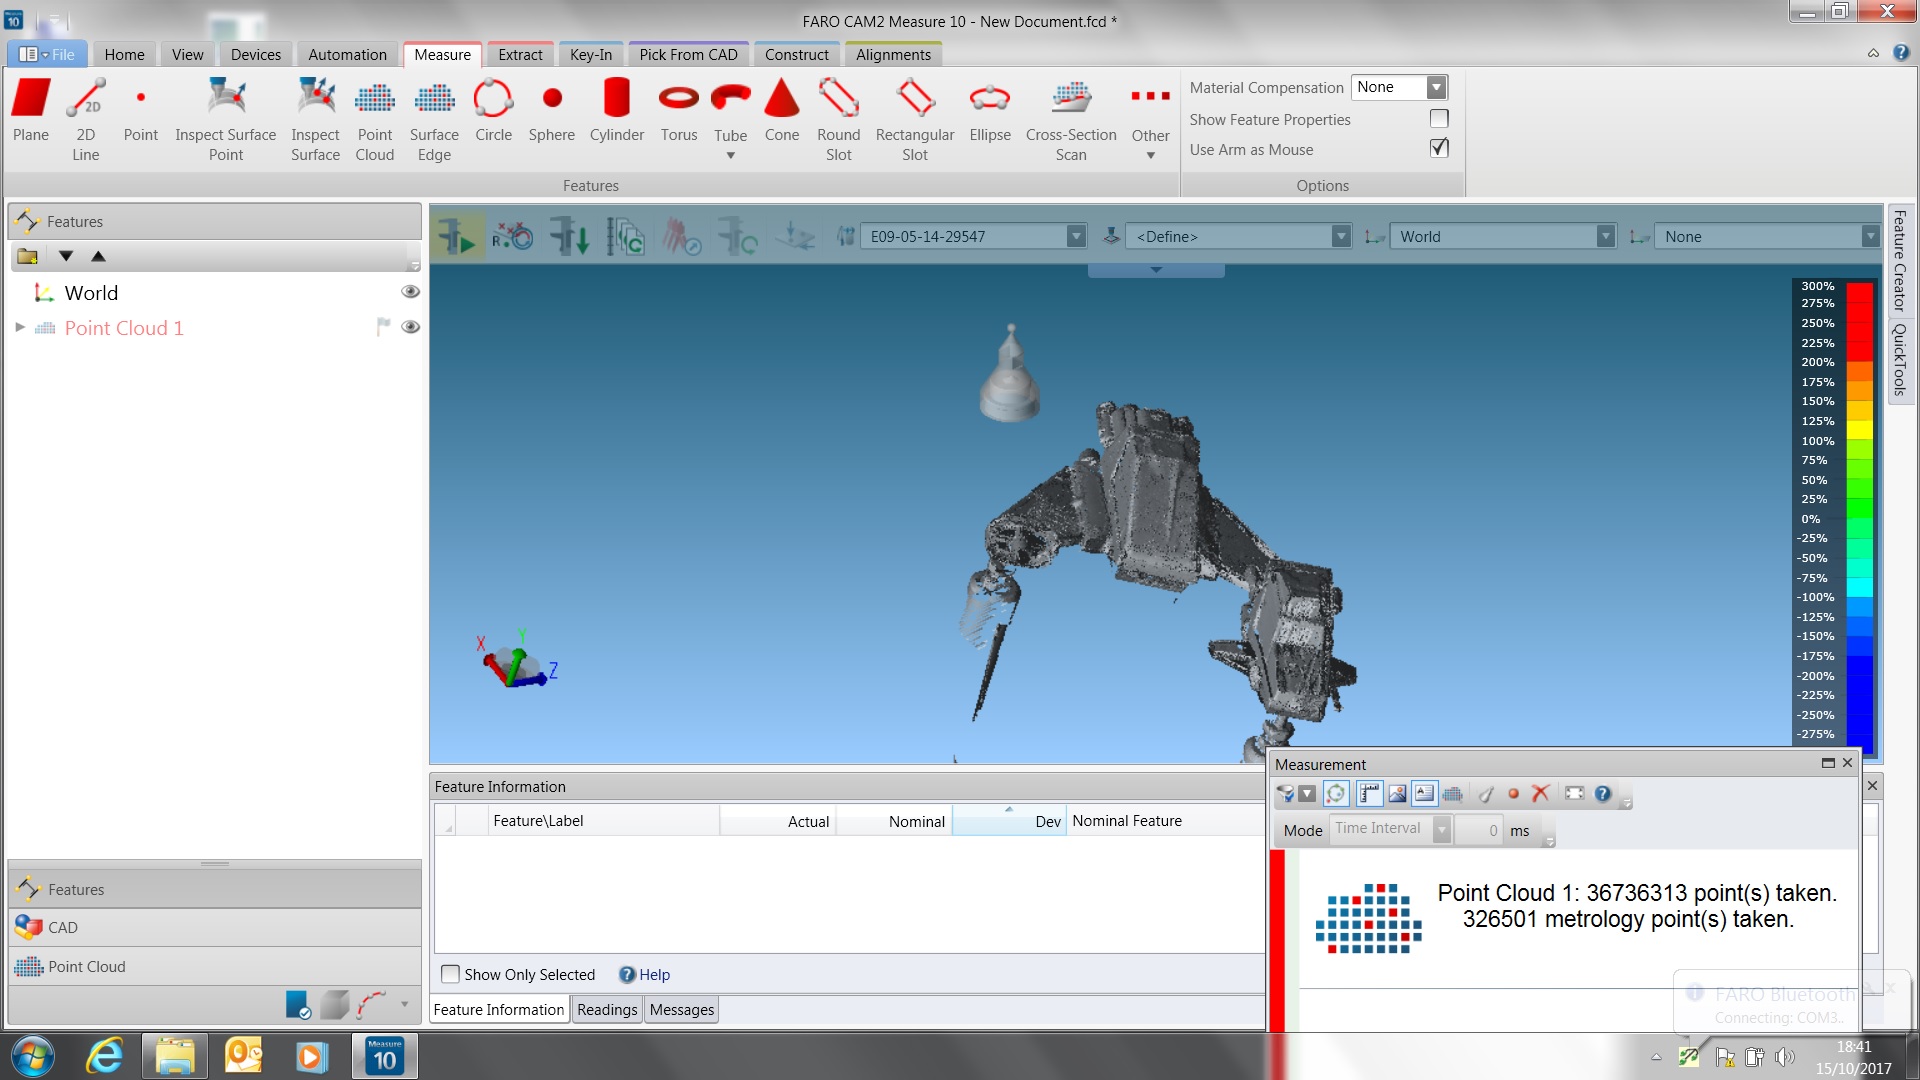Click the Point Cloud ribbon tool
Image resolution: width=1920 pixels, height=1080 pixels.
[x=375, y=119]
